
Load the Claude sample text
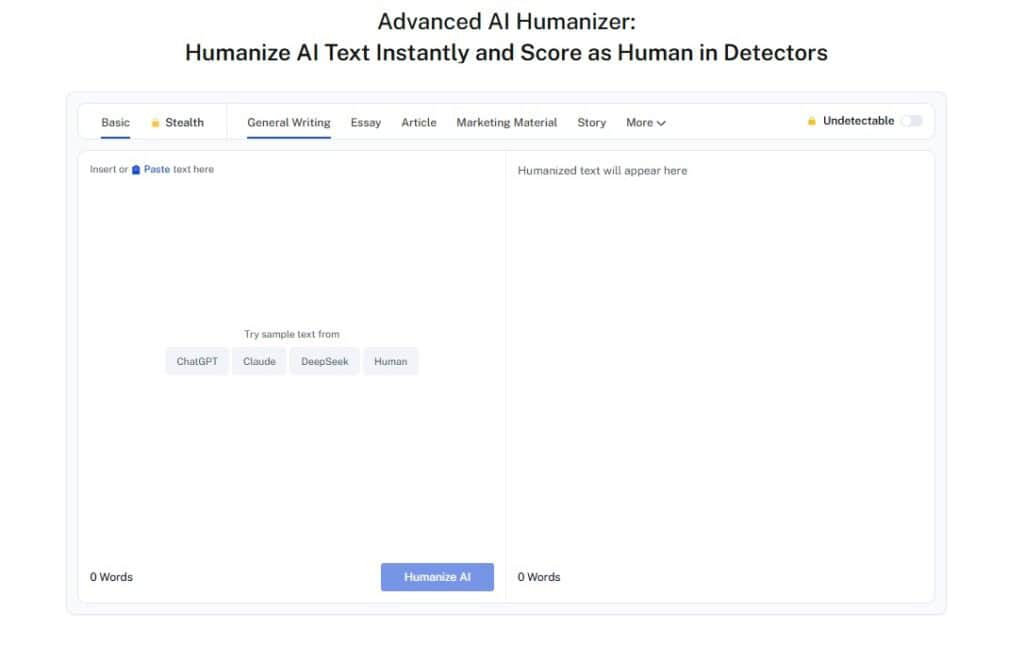coord(259,361)
